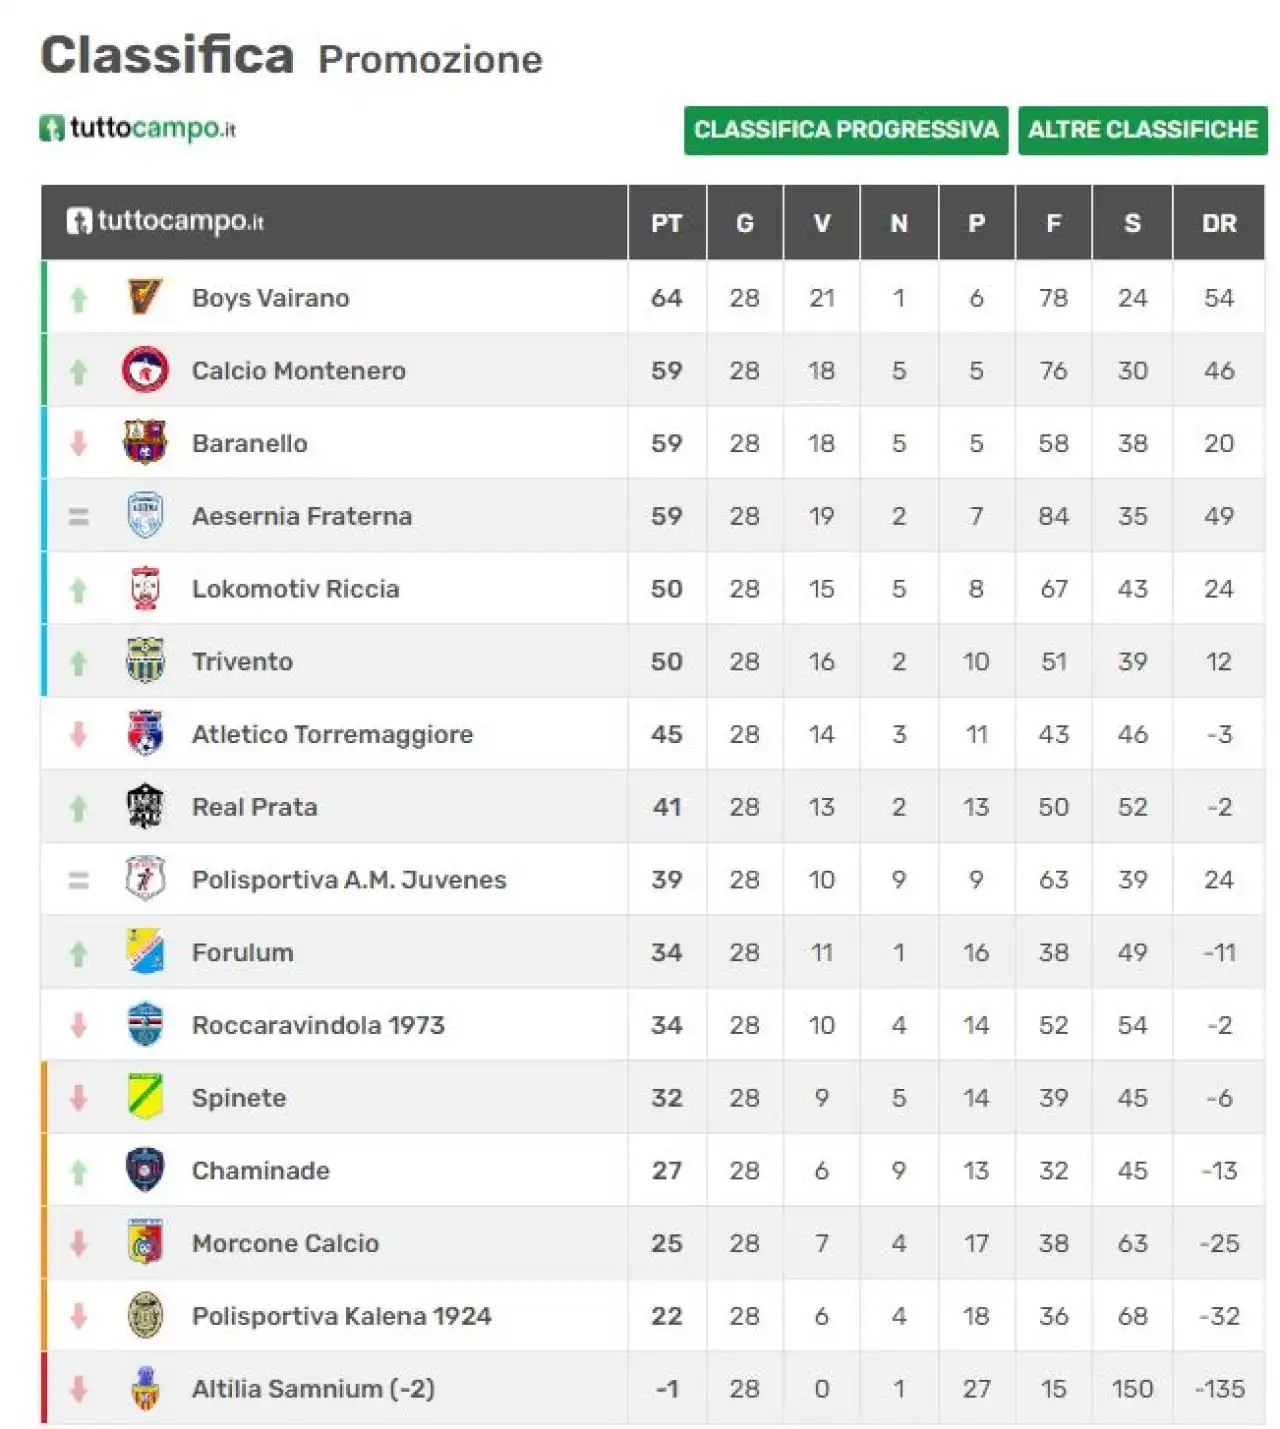Select the Real Prata black crest
The image size is (1280, 1429).
tap(145, 806)
